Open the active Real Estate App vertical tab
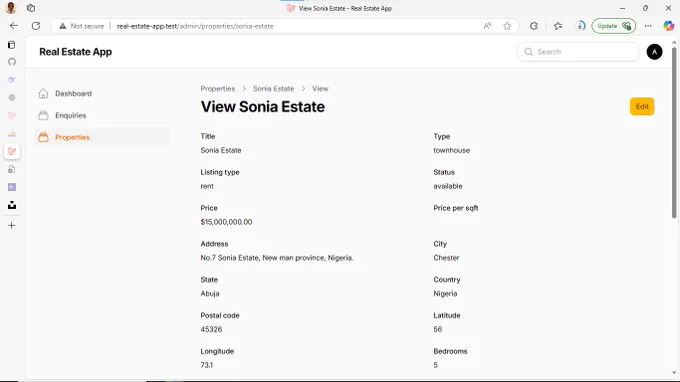The width and height of the screenshot is (680, 382). click(12, 151)
